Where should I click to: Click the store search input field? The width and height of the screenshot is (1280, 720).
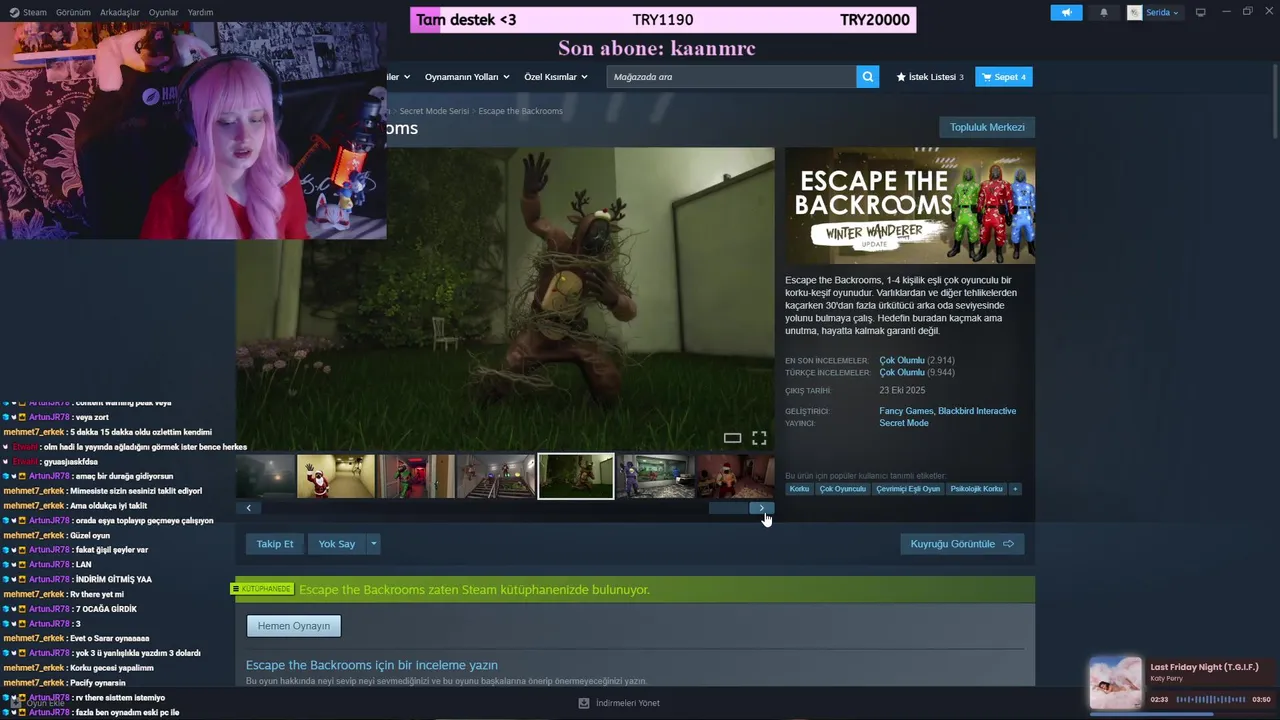pos(731,77)
